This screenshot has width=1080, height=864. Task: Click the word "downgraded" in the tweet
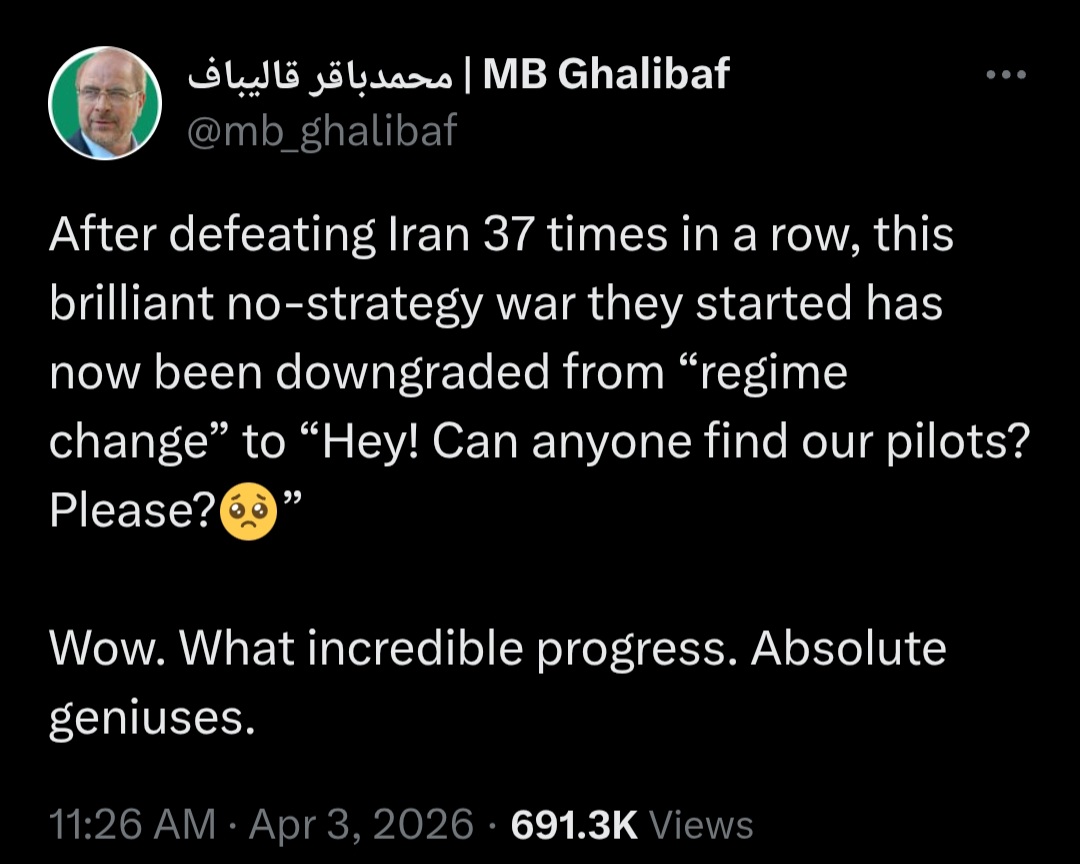point(412,373)
